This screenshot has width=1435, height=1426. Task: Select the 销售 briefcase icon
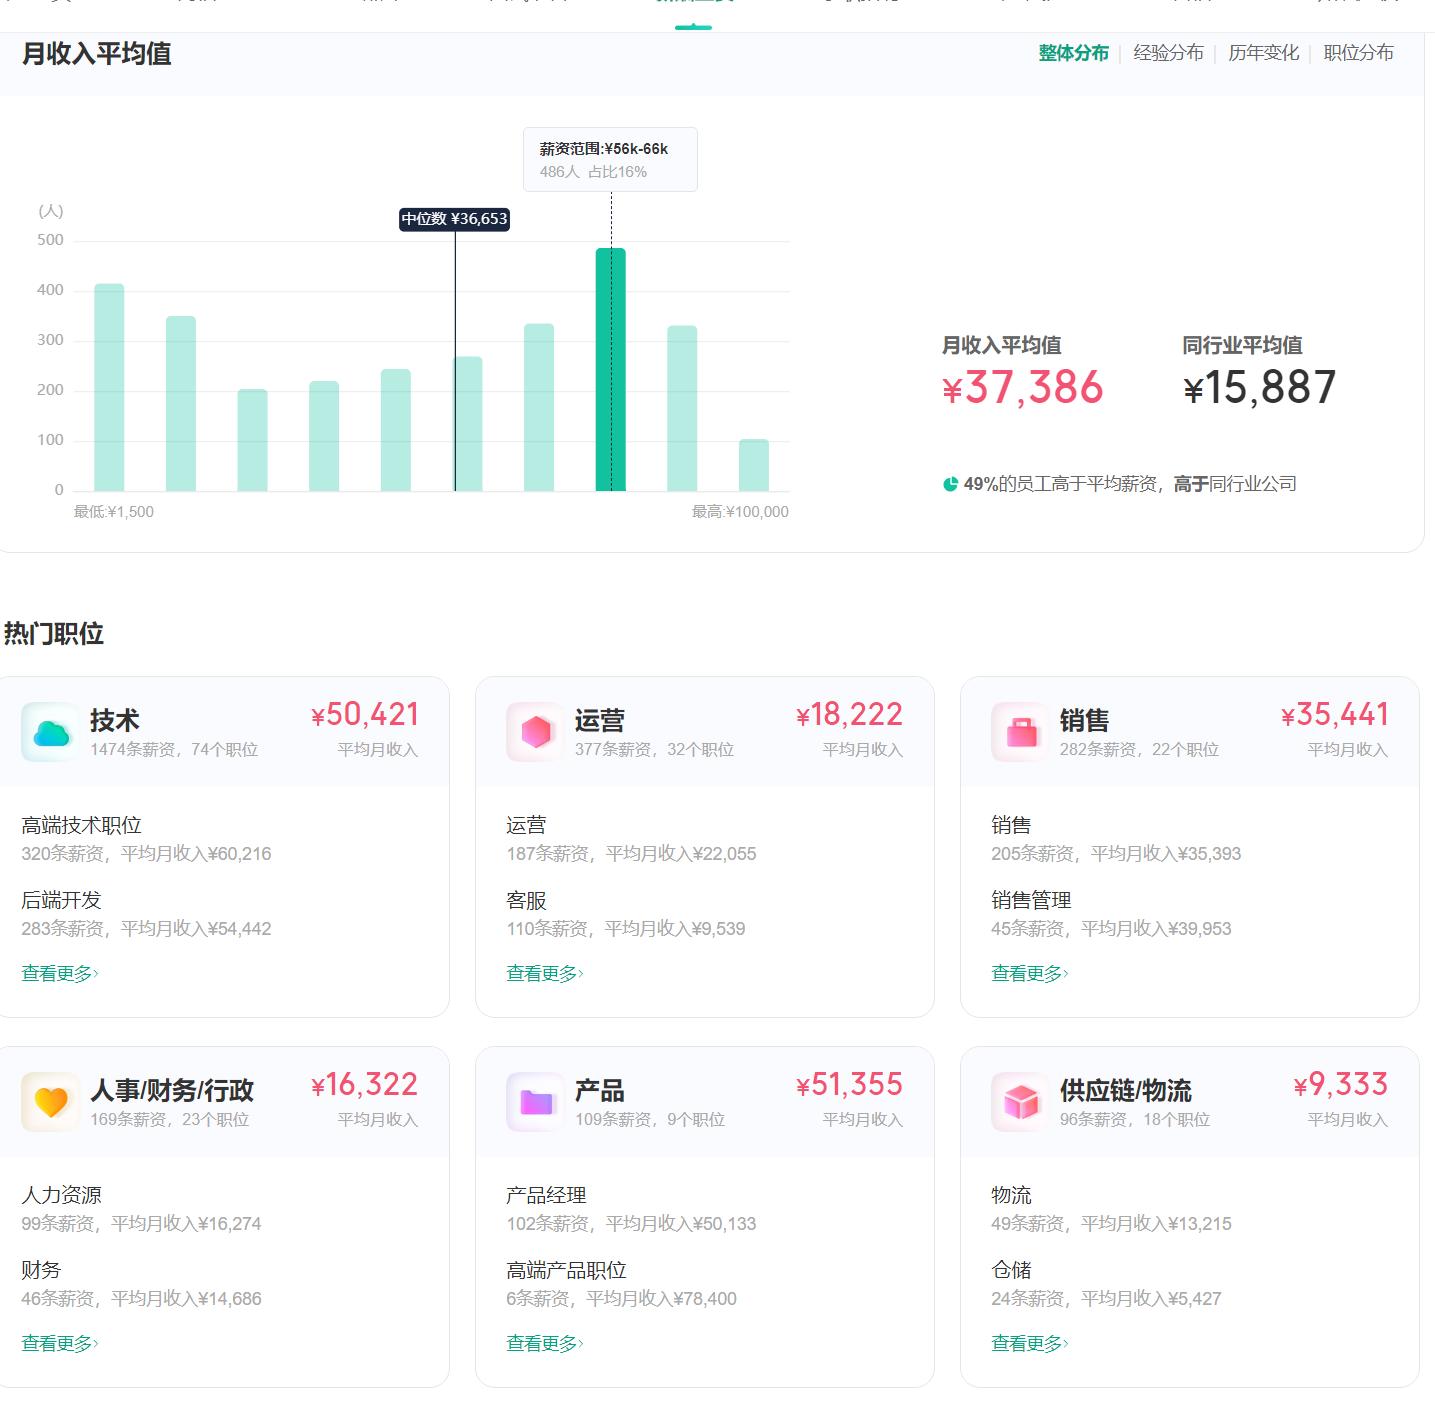pyautogui.click(x=1019, y=731)
